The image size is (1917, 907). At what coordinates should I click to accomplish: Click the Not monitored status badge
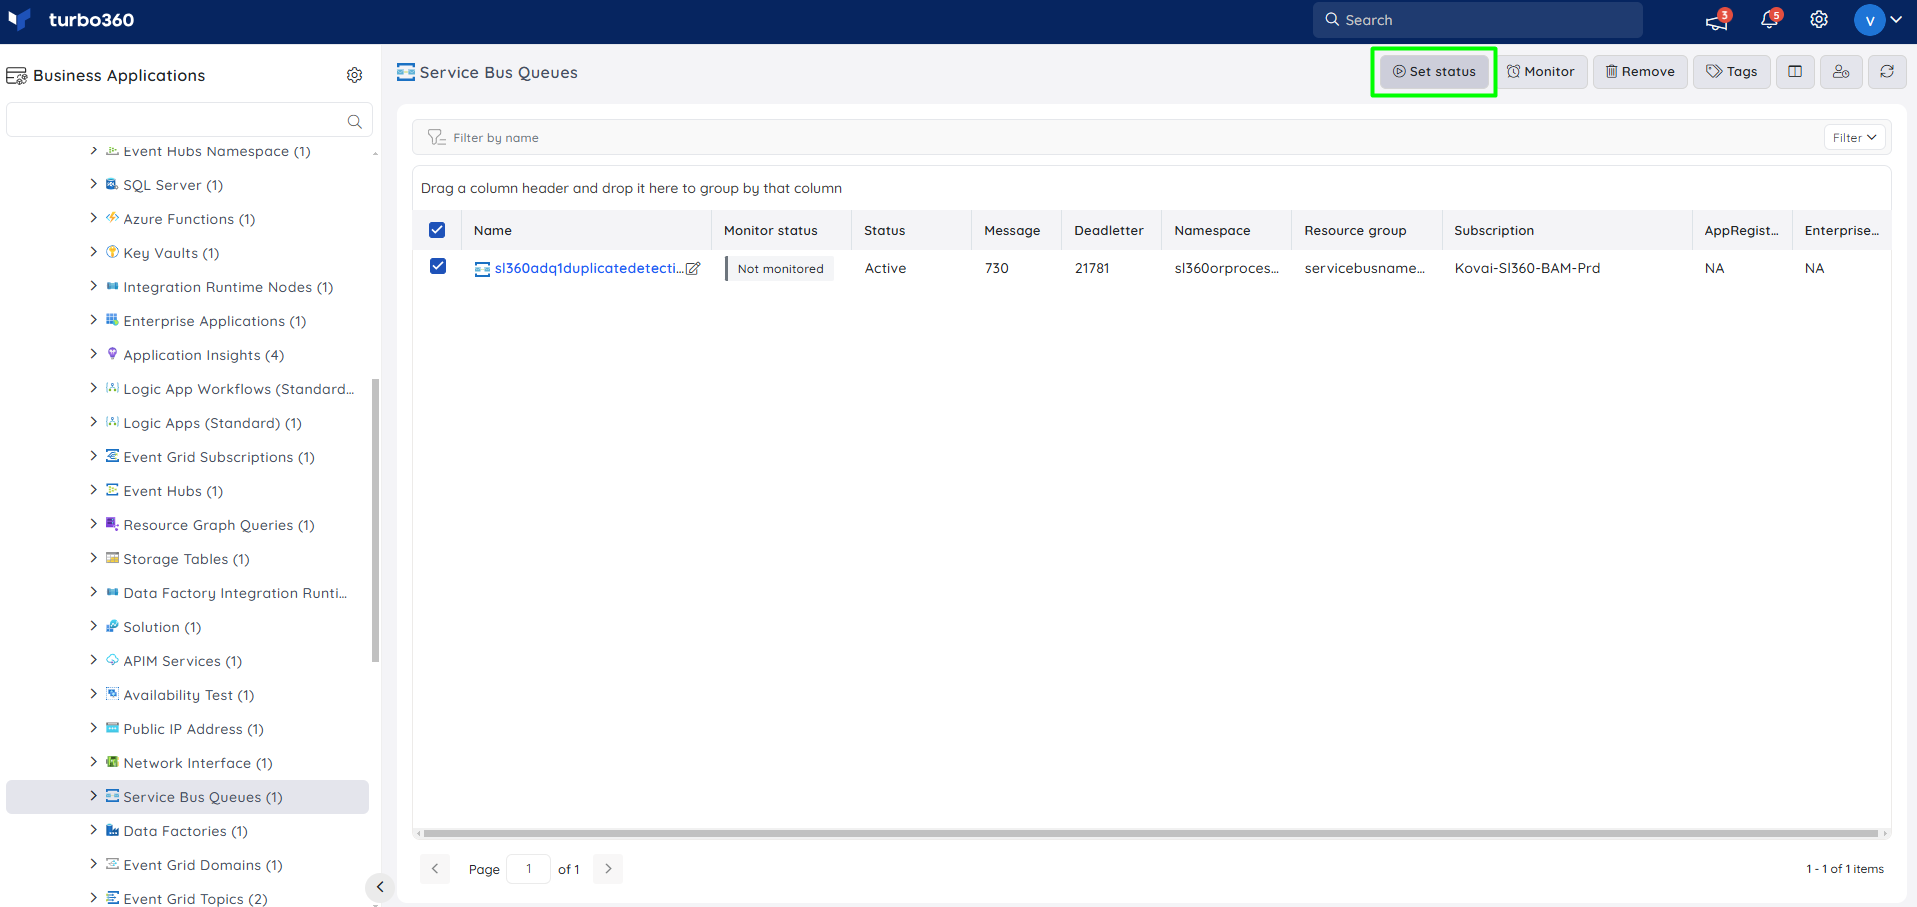pyautogui.click(x=780, y=269)
